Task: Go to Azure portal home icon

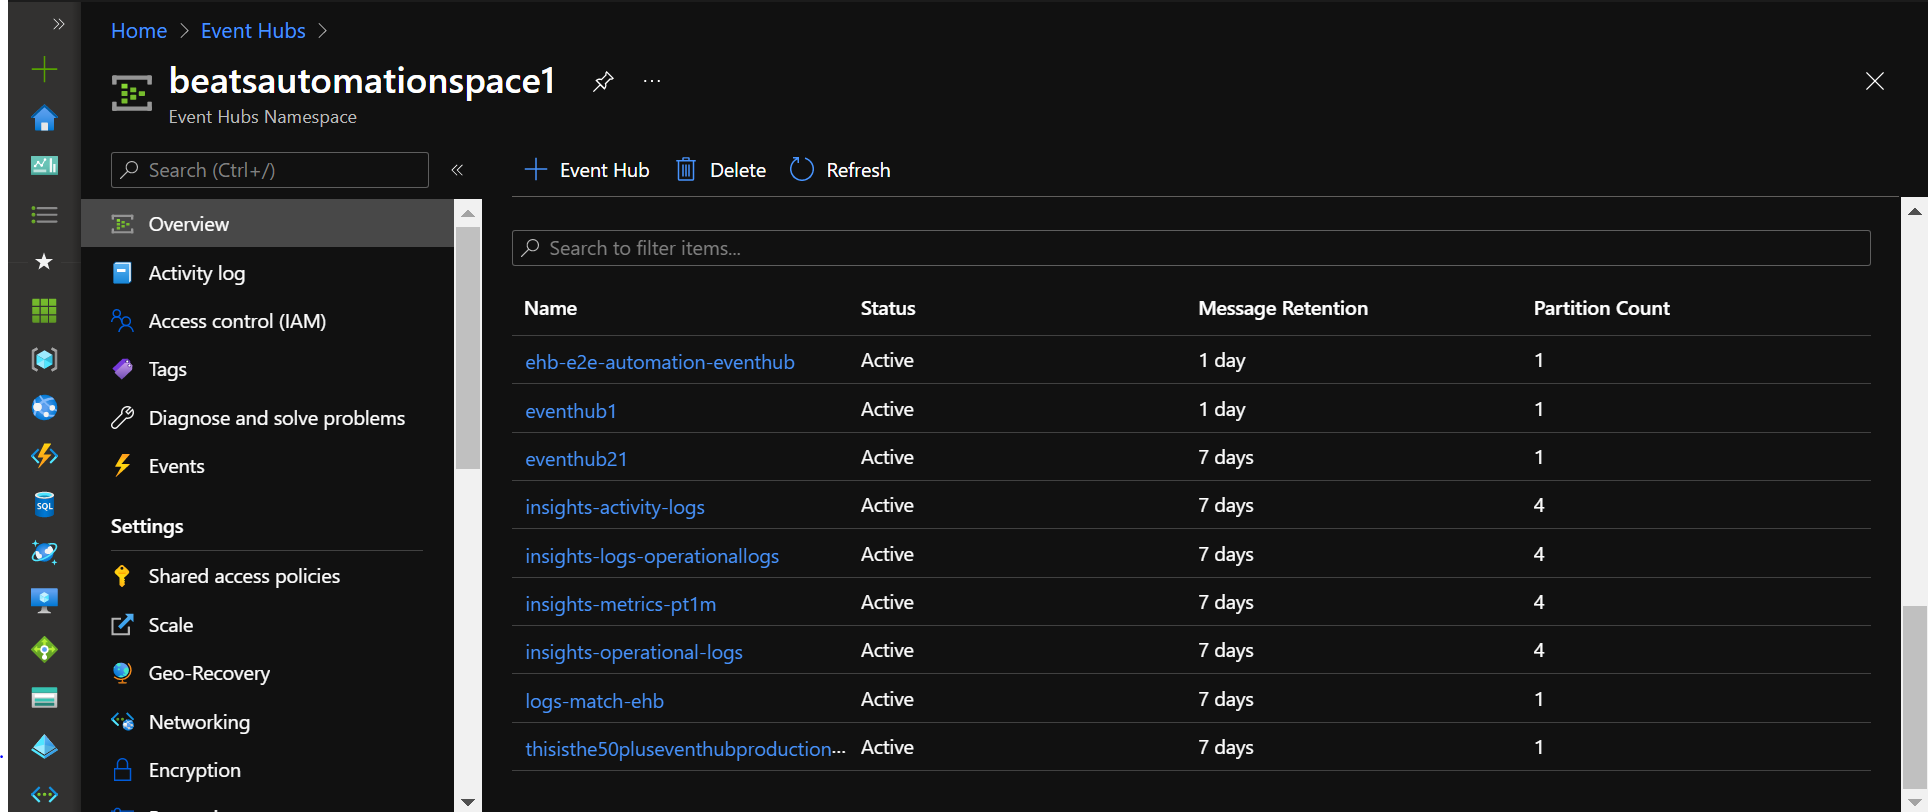Action: point(44,118)
